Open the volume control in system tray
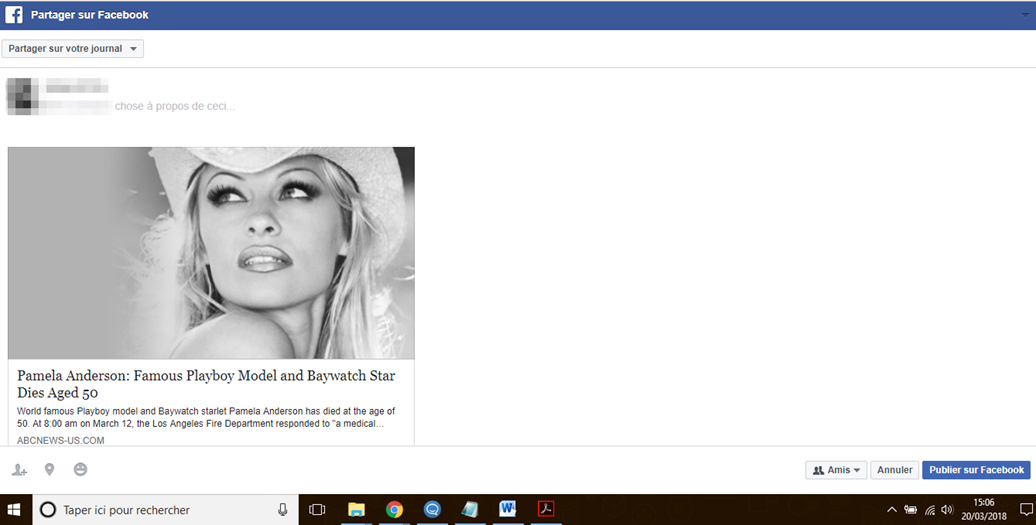The width and height of the screenshot is (1036, 525). coord(947,510)
